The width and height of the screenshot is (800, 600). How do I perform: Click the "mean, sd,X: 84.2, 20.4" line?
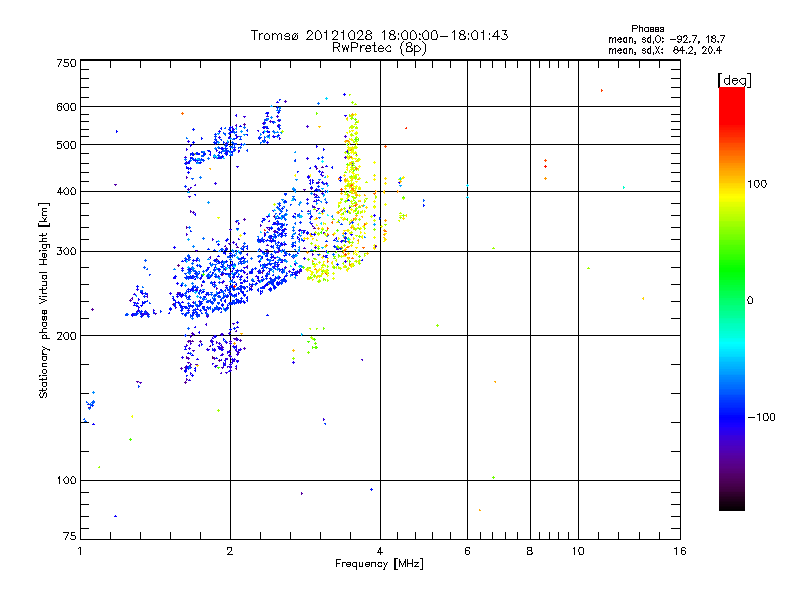tap(665, 50)
